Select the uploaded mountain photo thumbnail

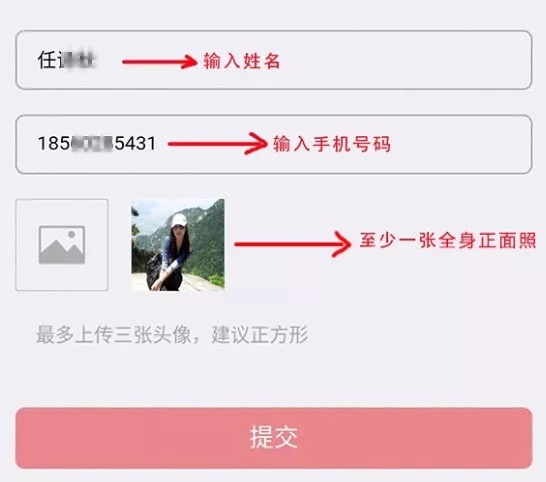[178, 244]
